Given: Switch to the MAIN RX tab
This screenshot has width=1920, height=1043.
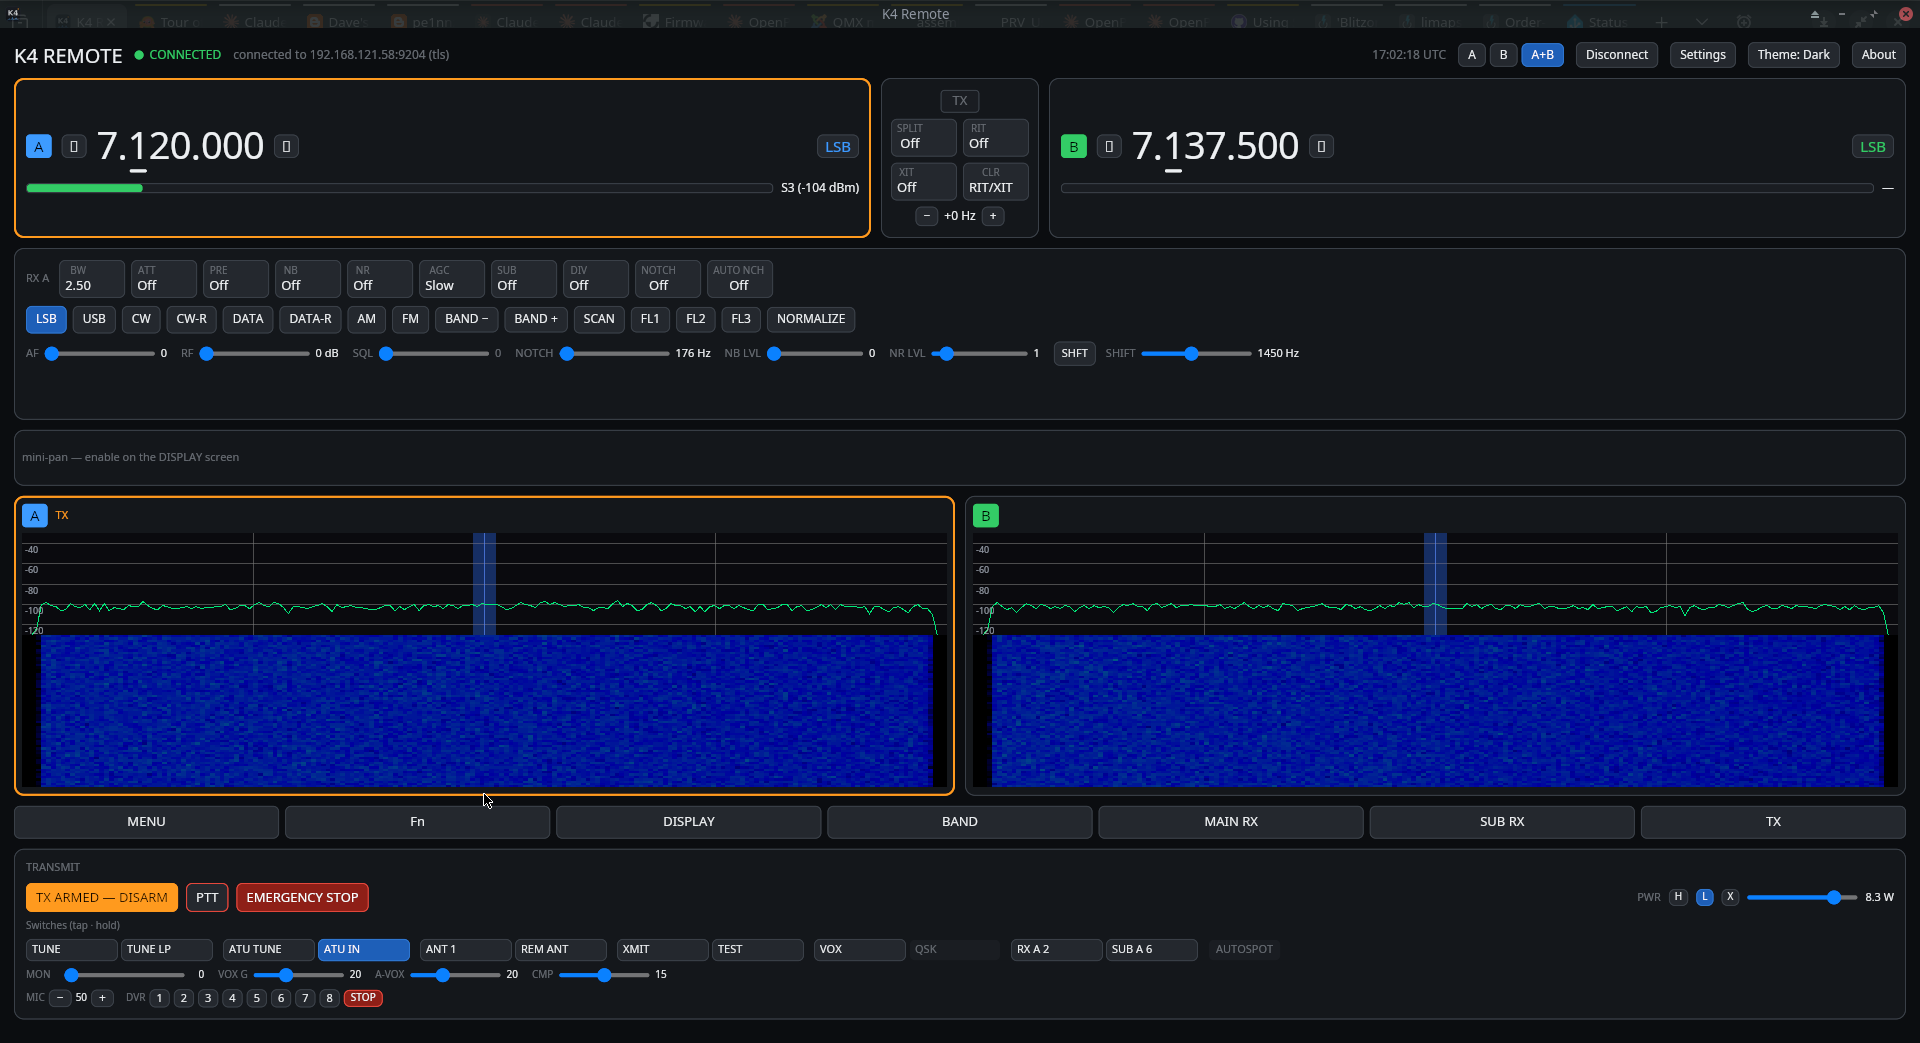Looking at the screenshot, I should click(1231, 822).
